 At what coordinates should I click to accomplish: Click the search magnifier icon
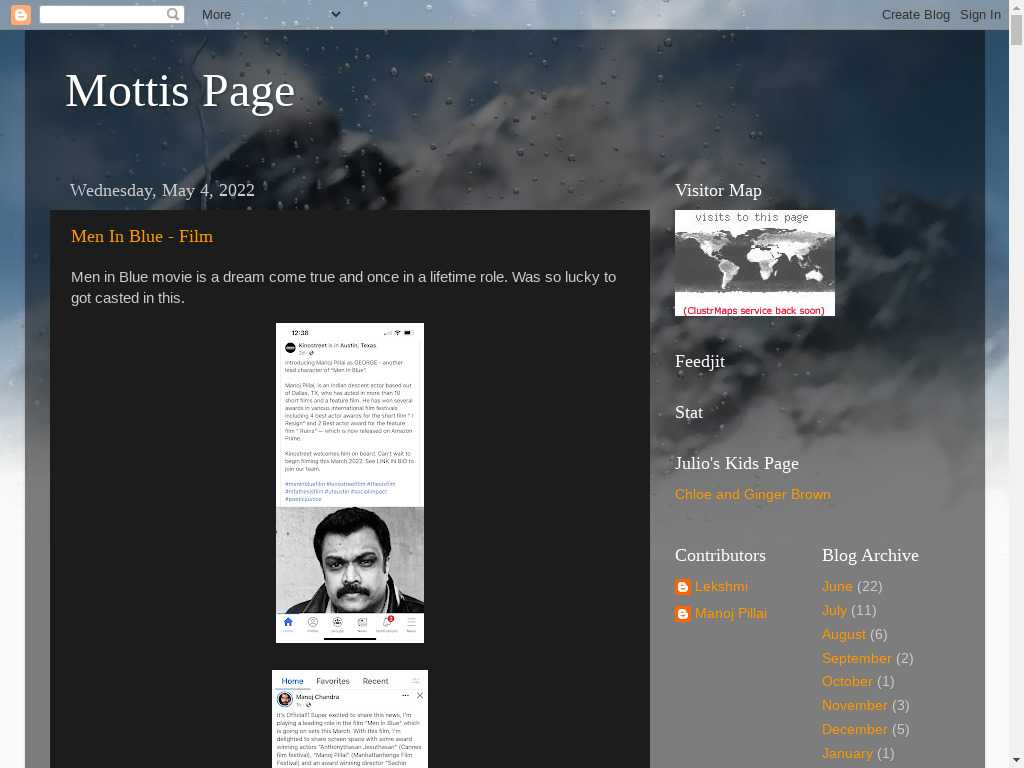tap(173, 14)
